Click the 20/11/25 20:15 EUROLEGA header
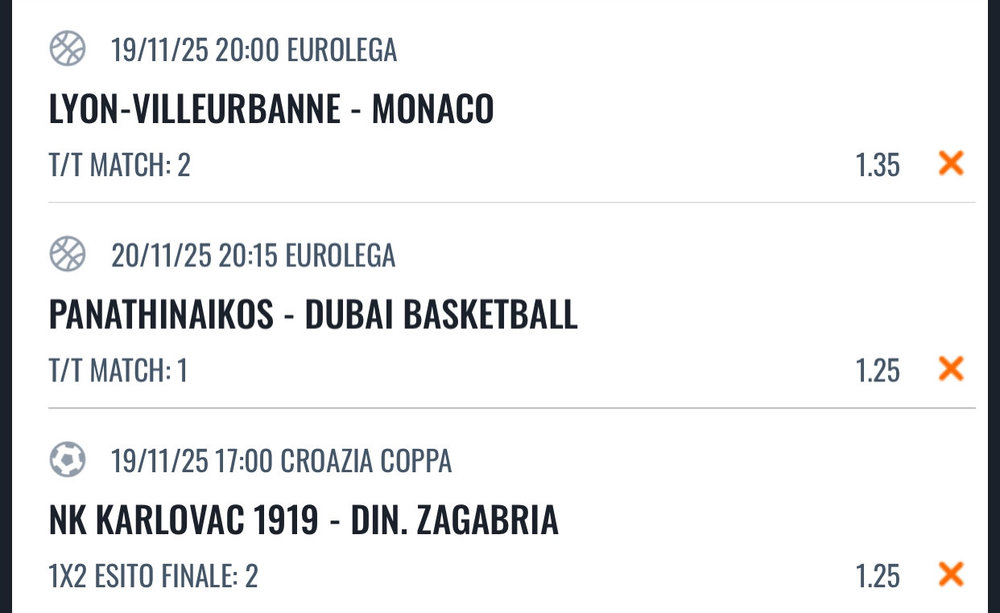The image size is (1000, 613). 254,255
